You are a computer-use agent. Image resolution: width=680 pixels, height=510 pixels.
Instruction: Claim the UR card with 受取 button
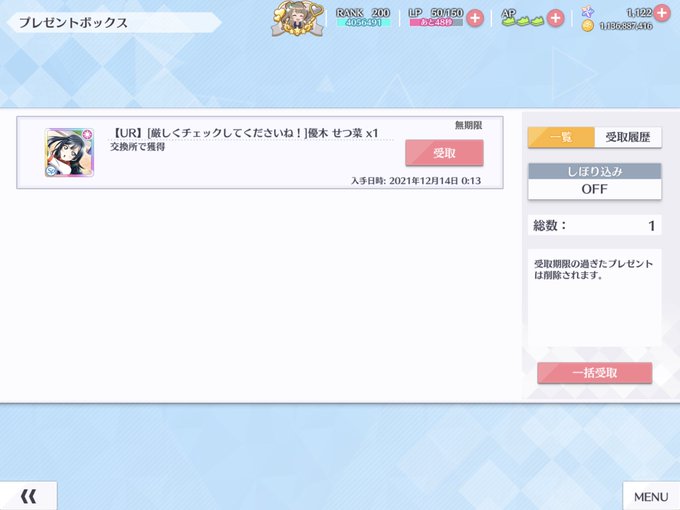(444, 153)
